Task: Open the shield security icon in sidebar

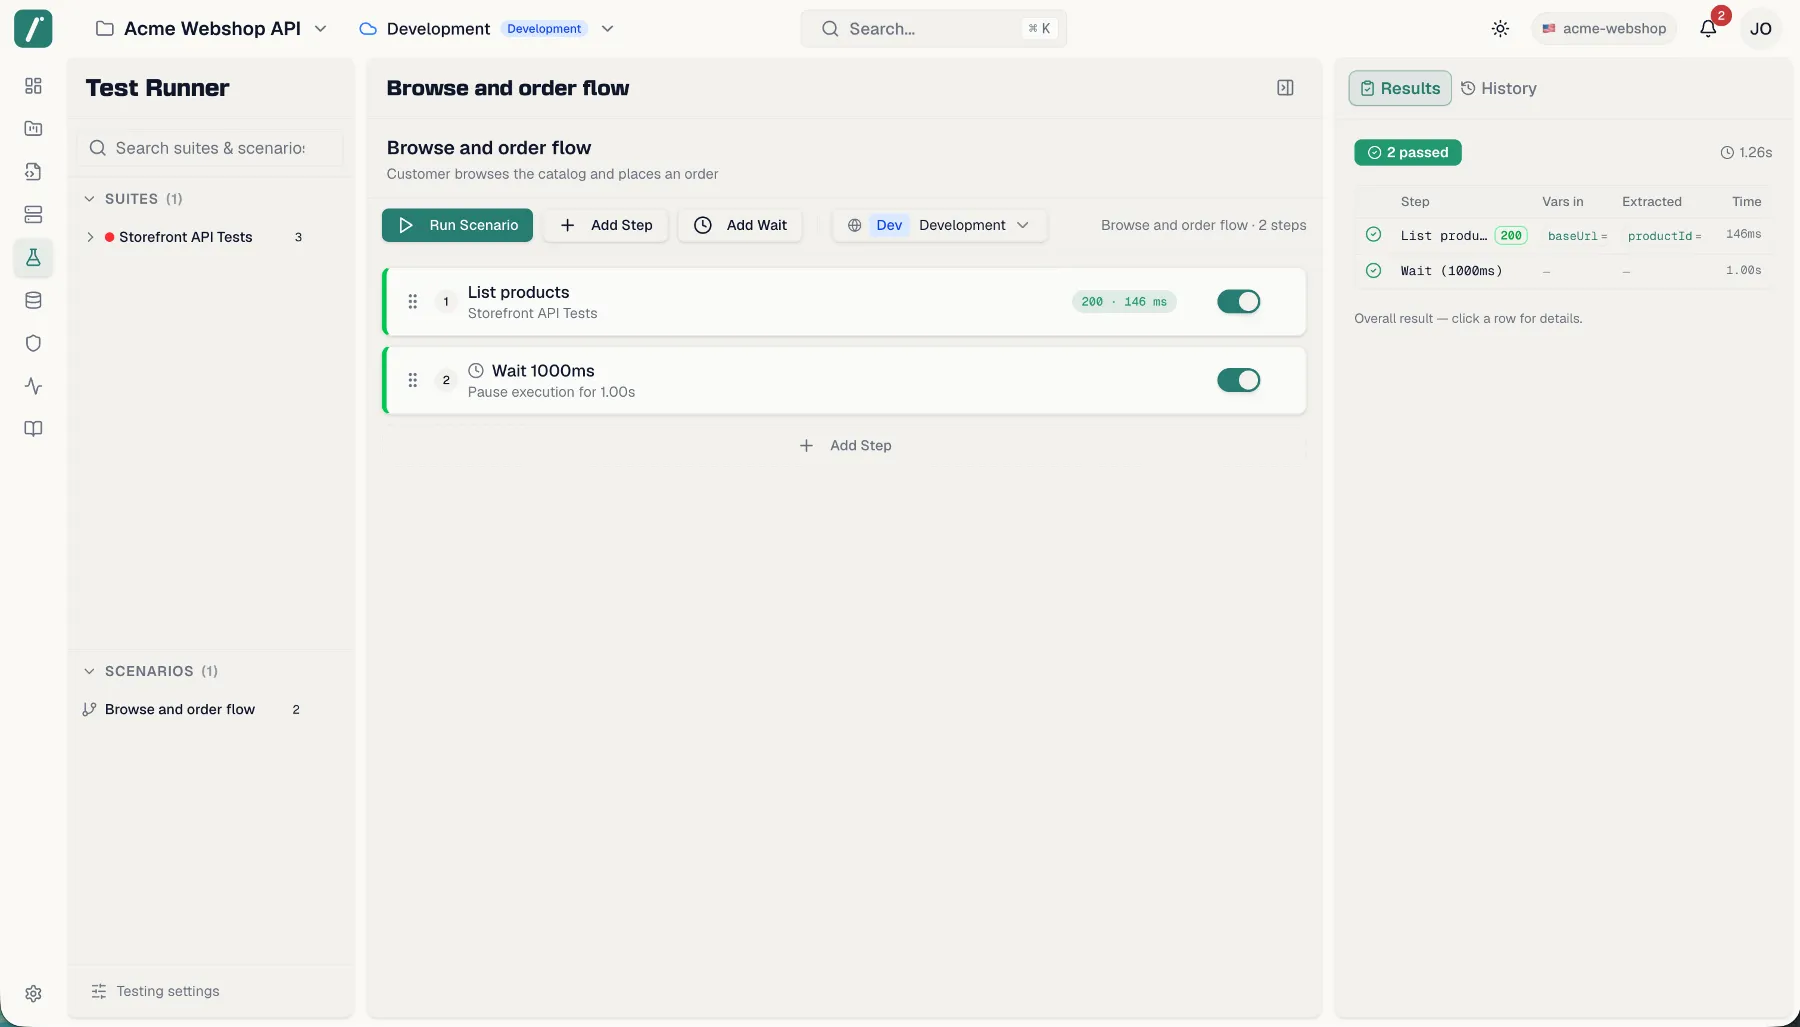Action: click(x=33, y=343)
